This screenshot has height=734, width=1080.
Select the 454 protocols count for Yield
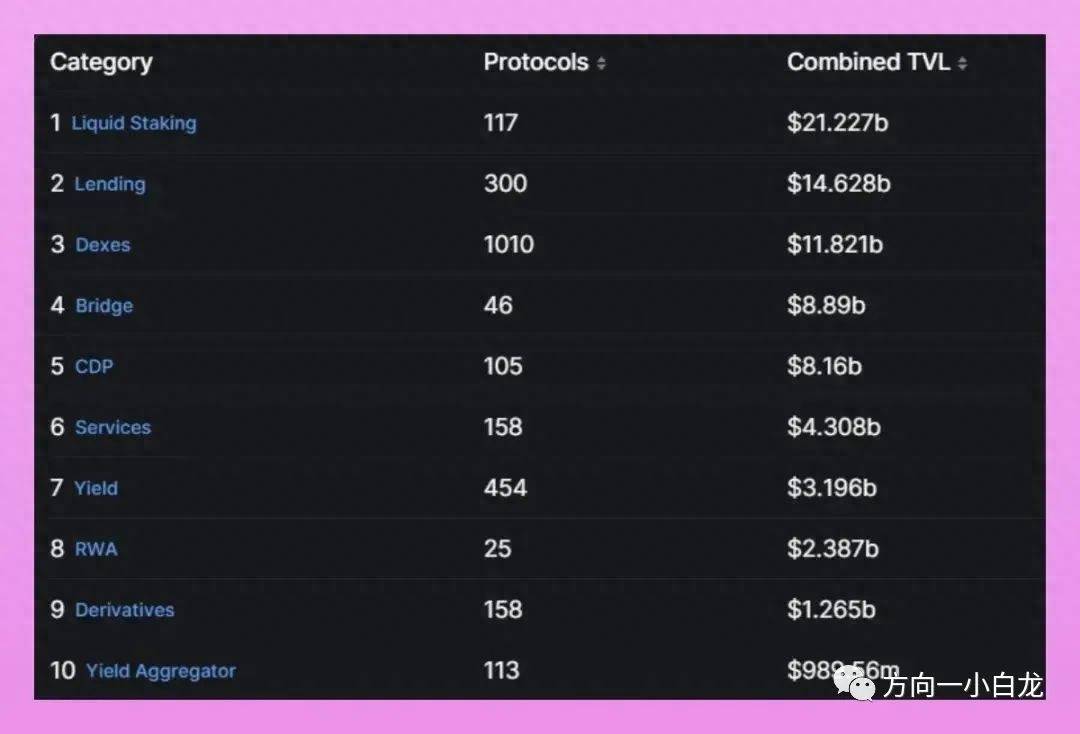[x=506, y=488]
